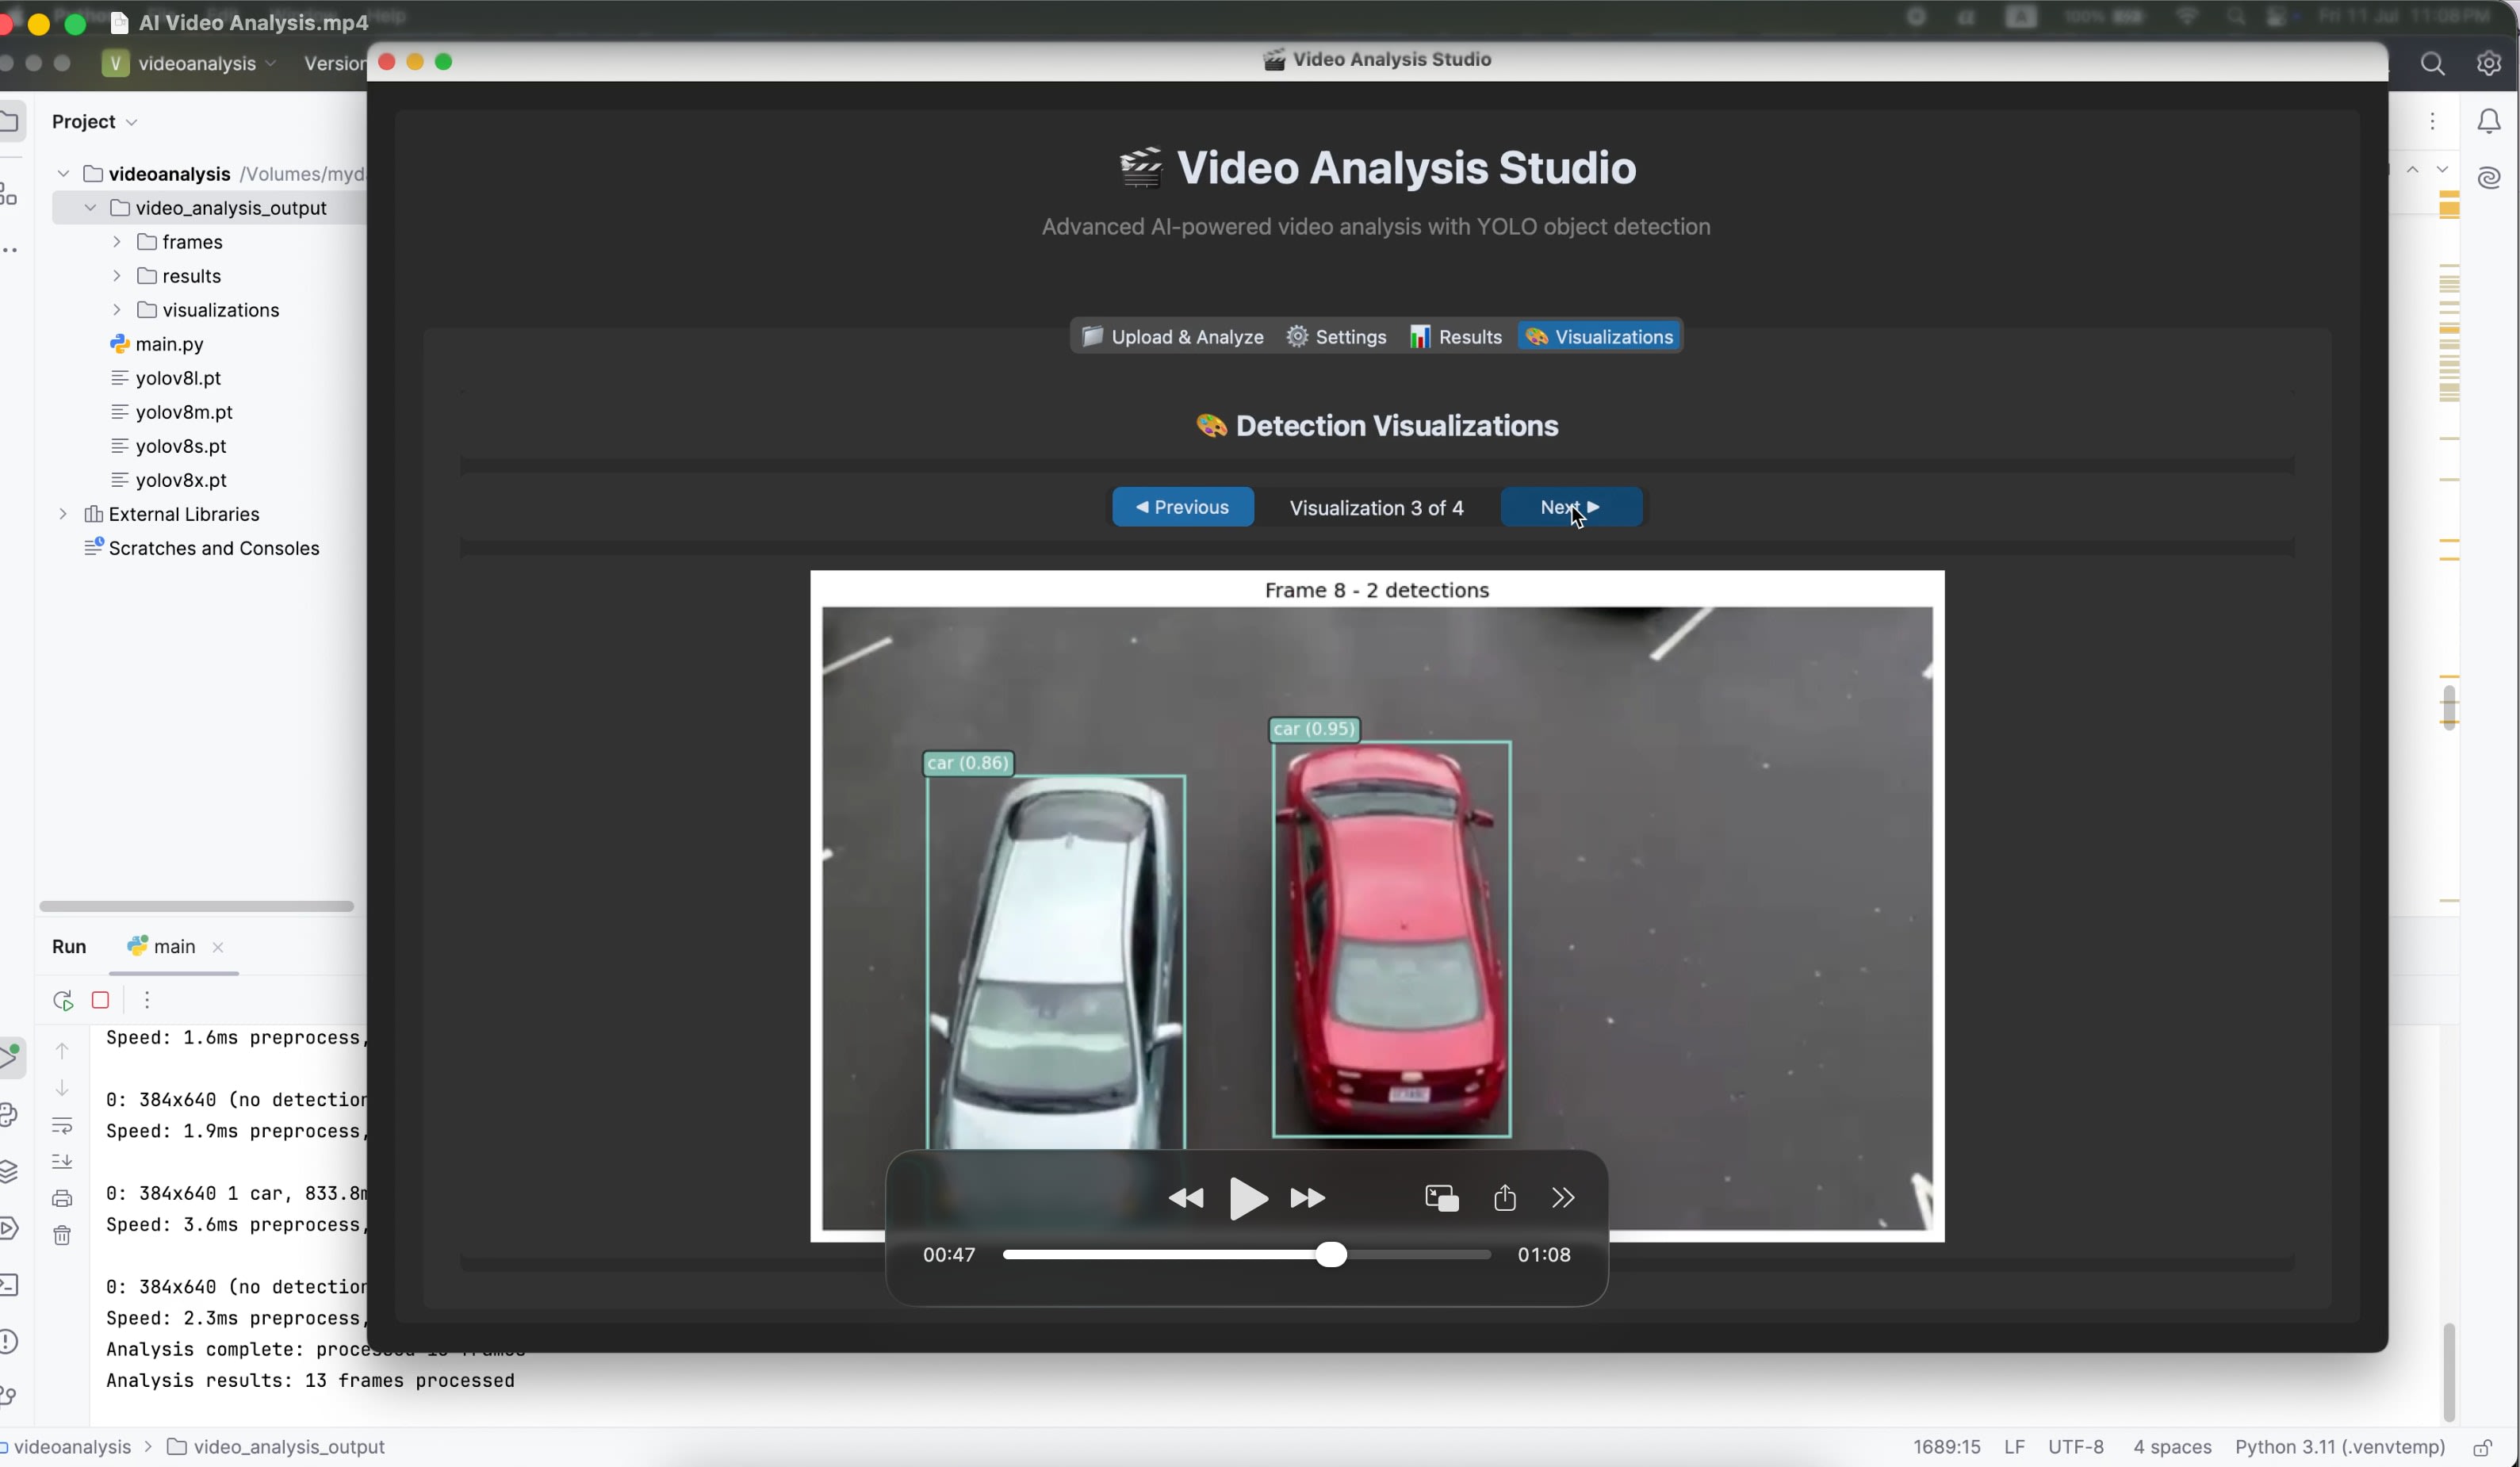Toggle picture-in-picture mode icon
Viewport: 2520px width, 1467px height.
(1441, 1198)
